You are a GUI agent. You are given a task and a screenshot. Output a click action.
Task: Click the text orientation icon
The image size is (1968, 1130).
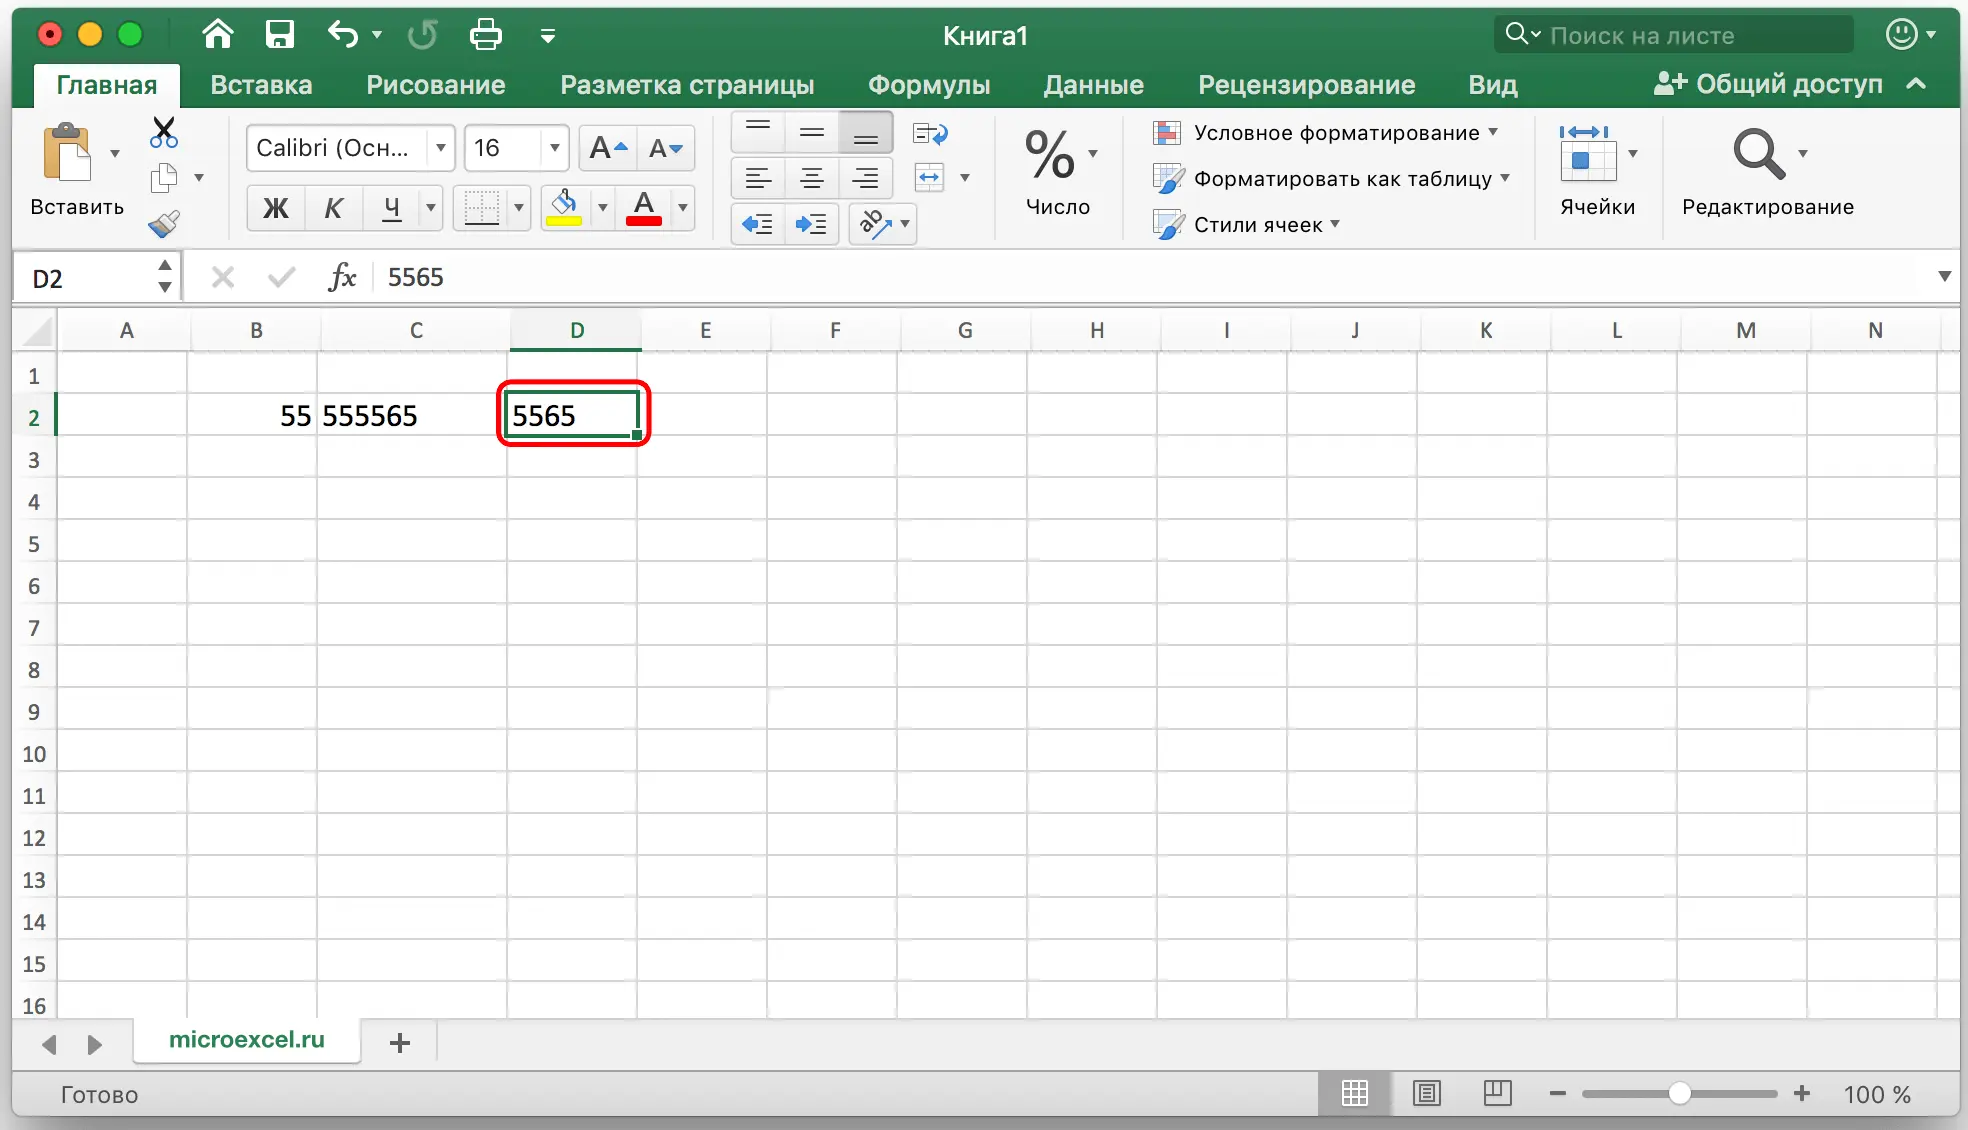point(875,224)
